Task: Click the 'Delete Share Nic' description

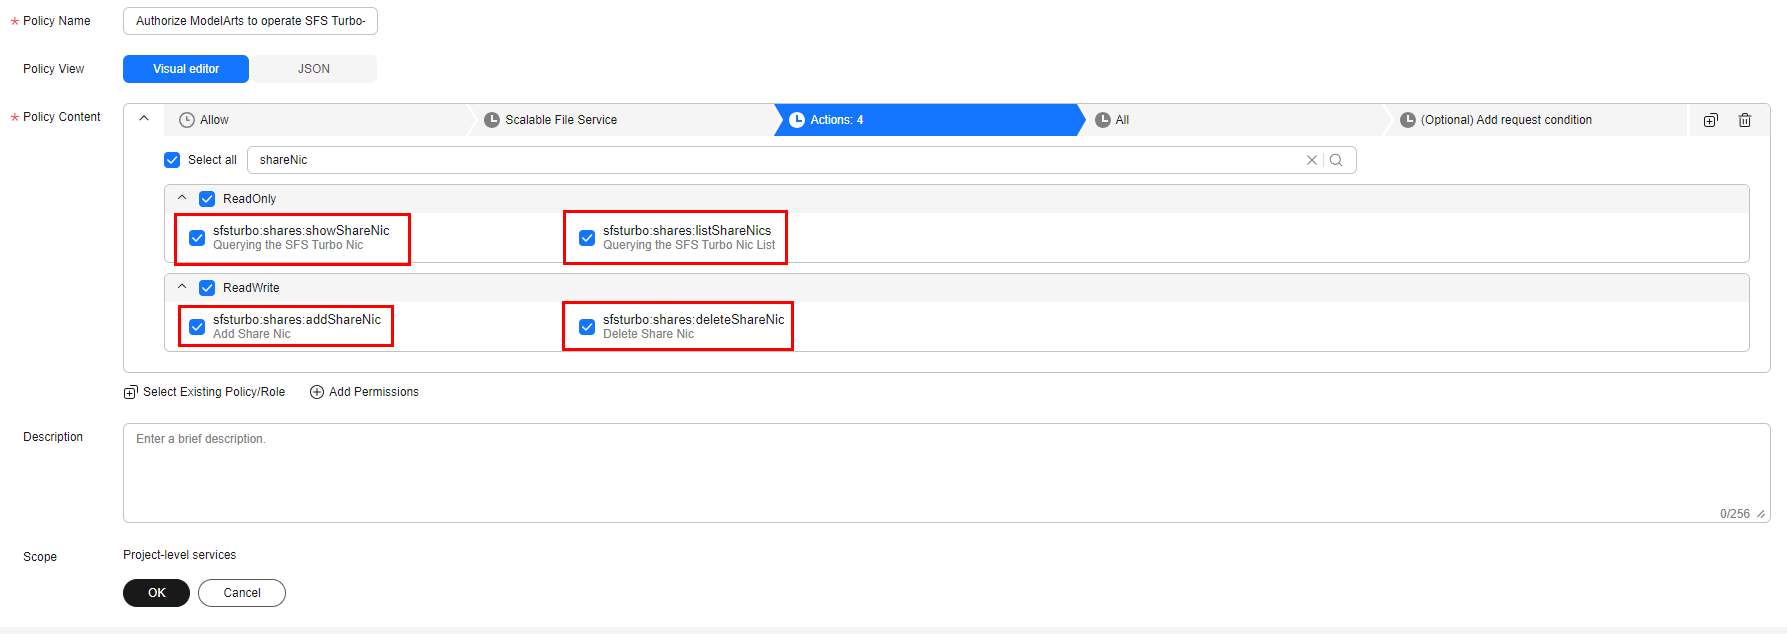Action: coord(648,334)
